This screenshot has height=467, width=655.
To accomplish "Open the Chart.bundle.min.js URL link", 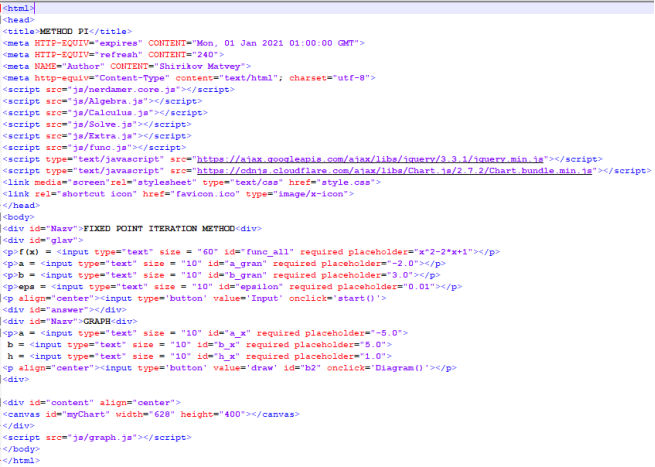I will 394,171.
